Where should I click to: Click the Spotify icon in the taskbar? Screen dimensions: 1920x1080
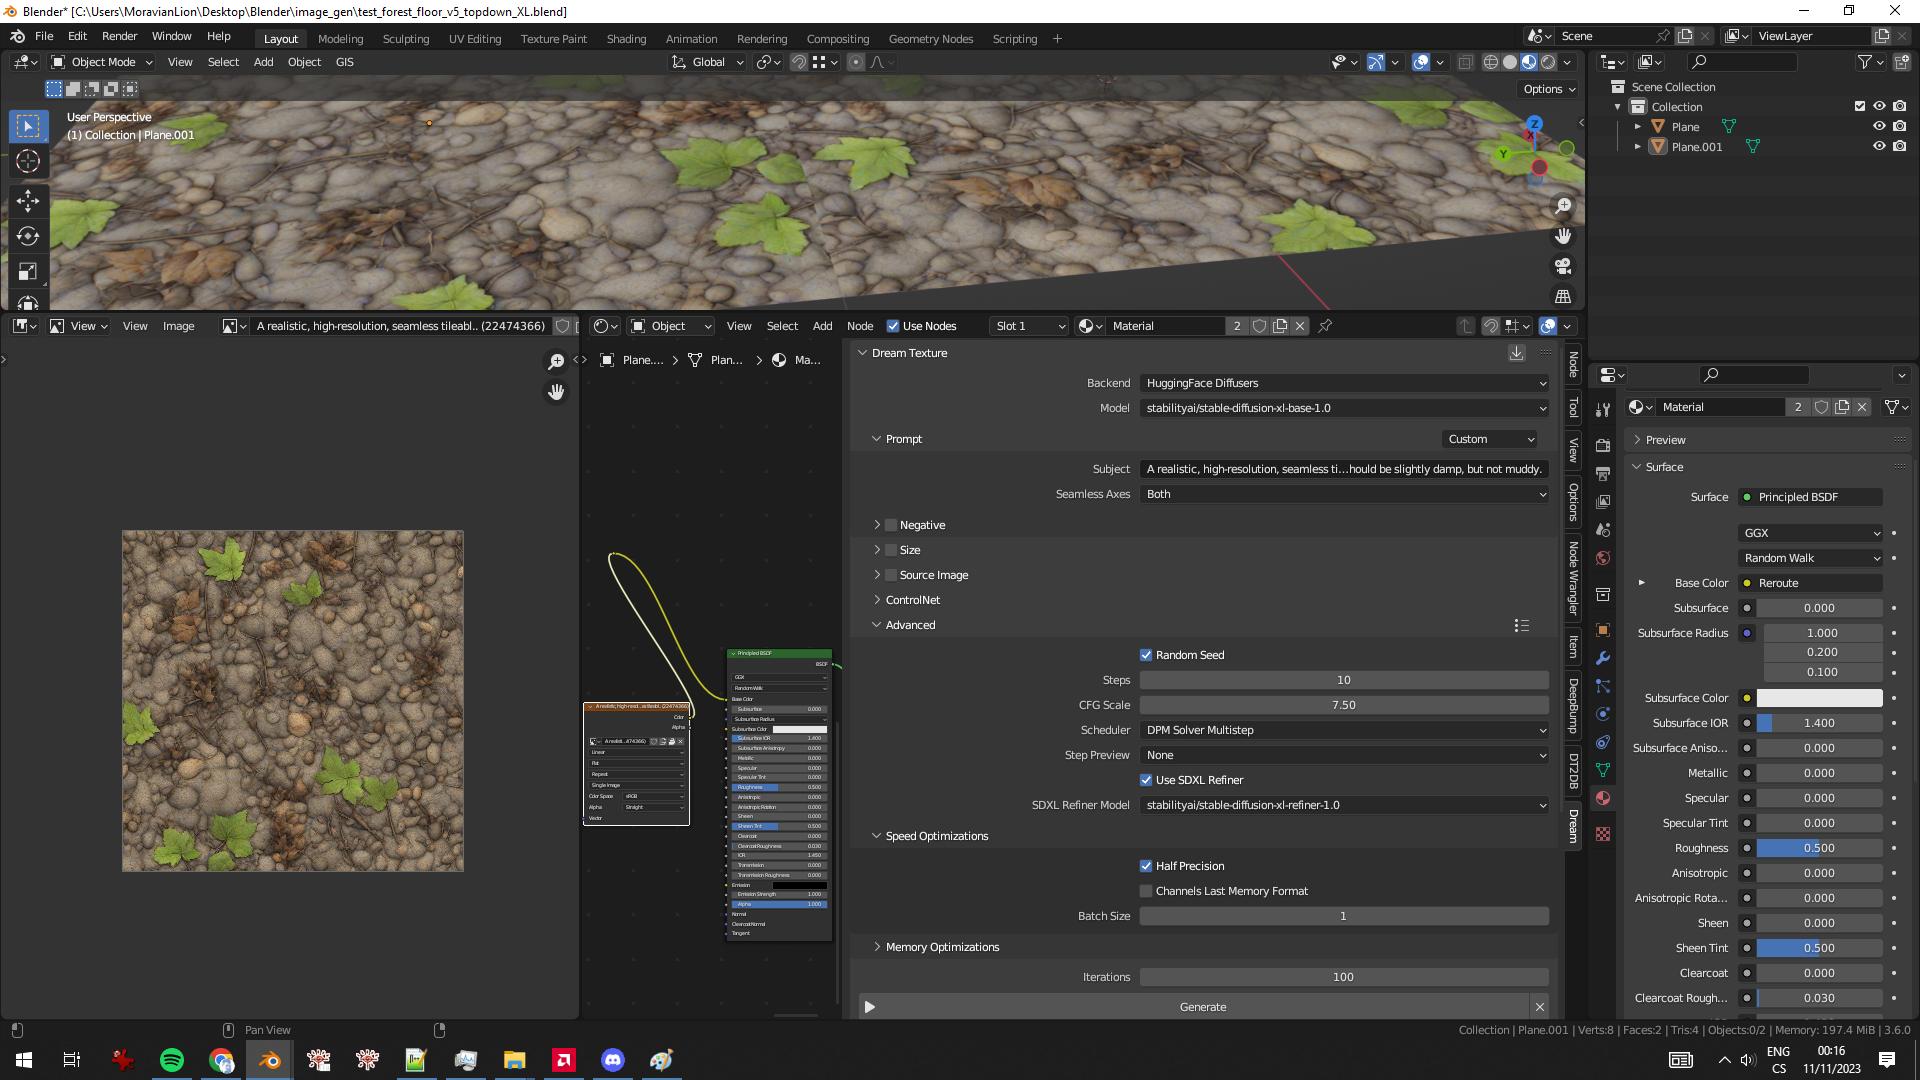172,1060
